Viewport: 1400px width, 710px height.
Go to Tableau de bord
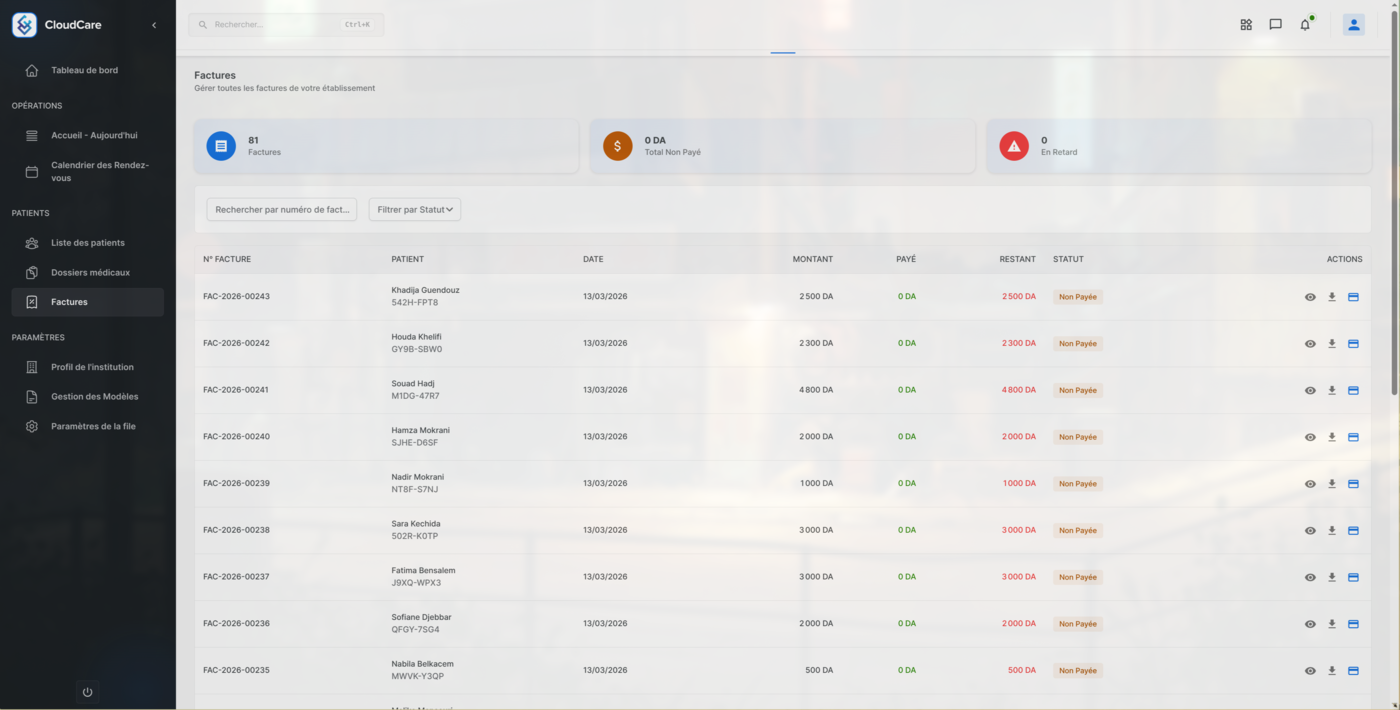point(84,70)
